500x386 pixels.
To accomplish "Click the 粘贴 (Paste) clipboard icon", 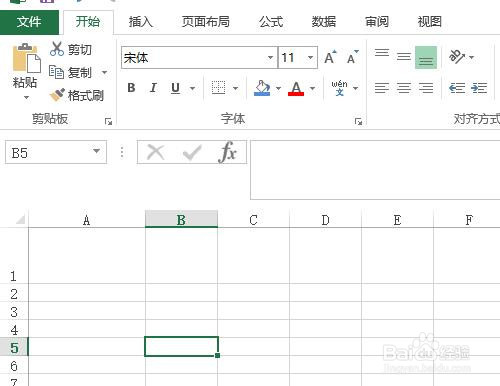I will 26,58.
